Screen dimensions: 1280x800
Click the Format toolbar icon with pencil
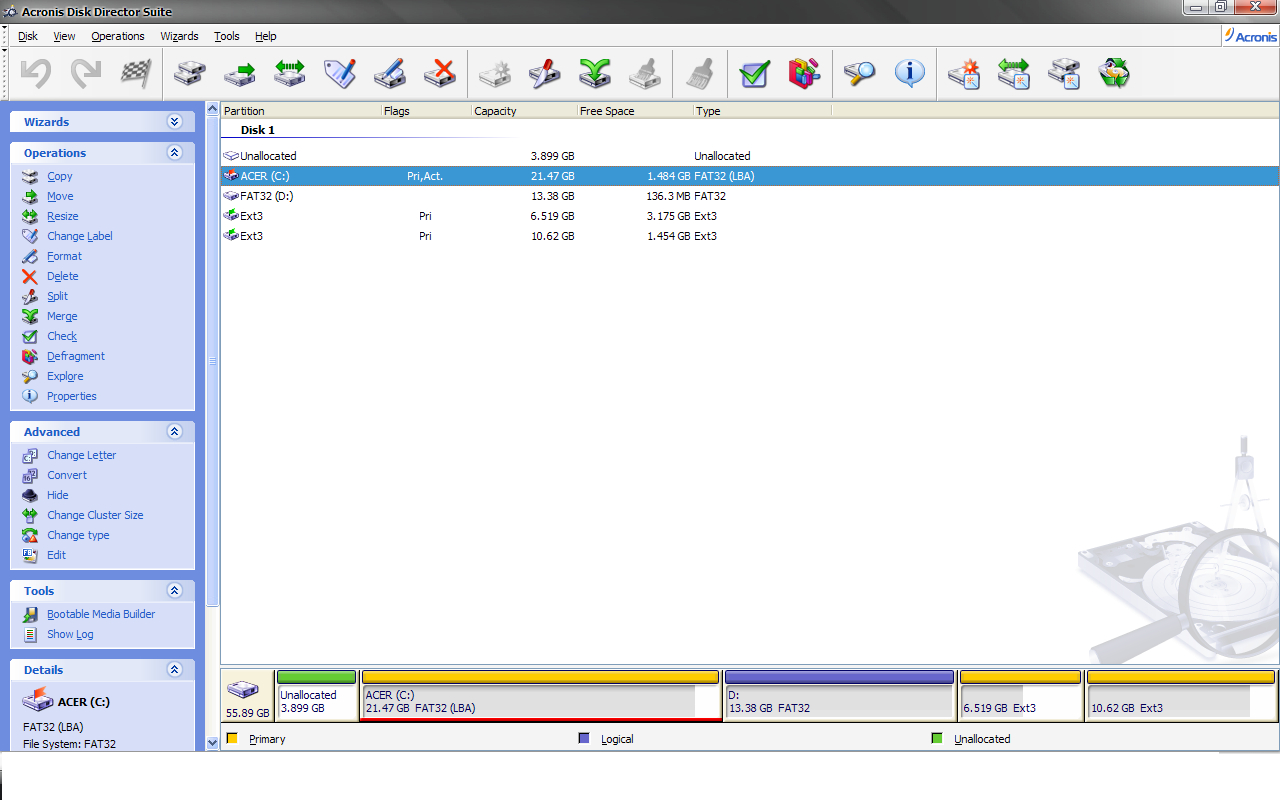click(390, 73)
